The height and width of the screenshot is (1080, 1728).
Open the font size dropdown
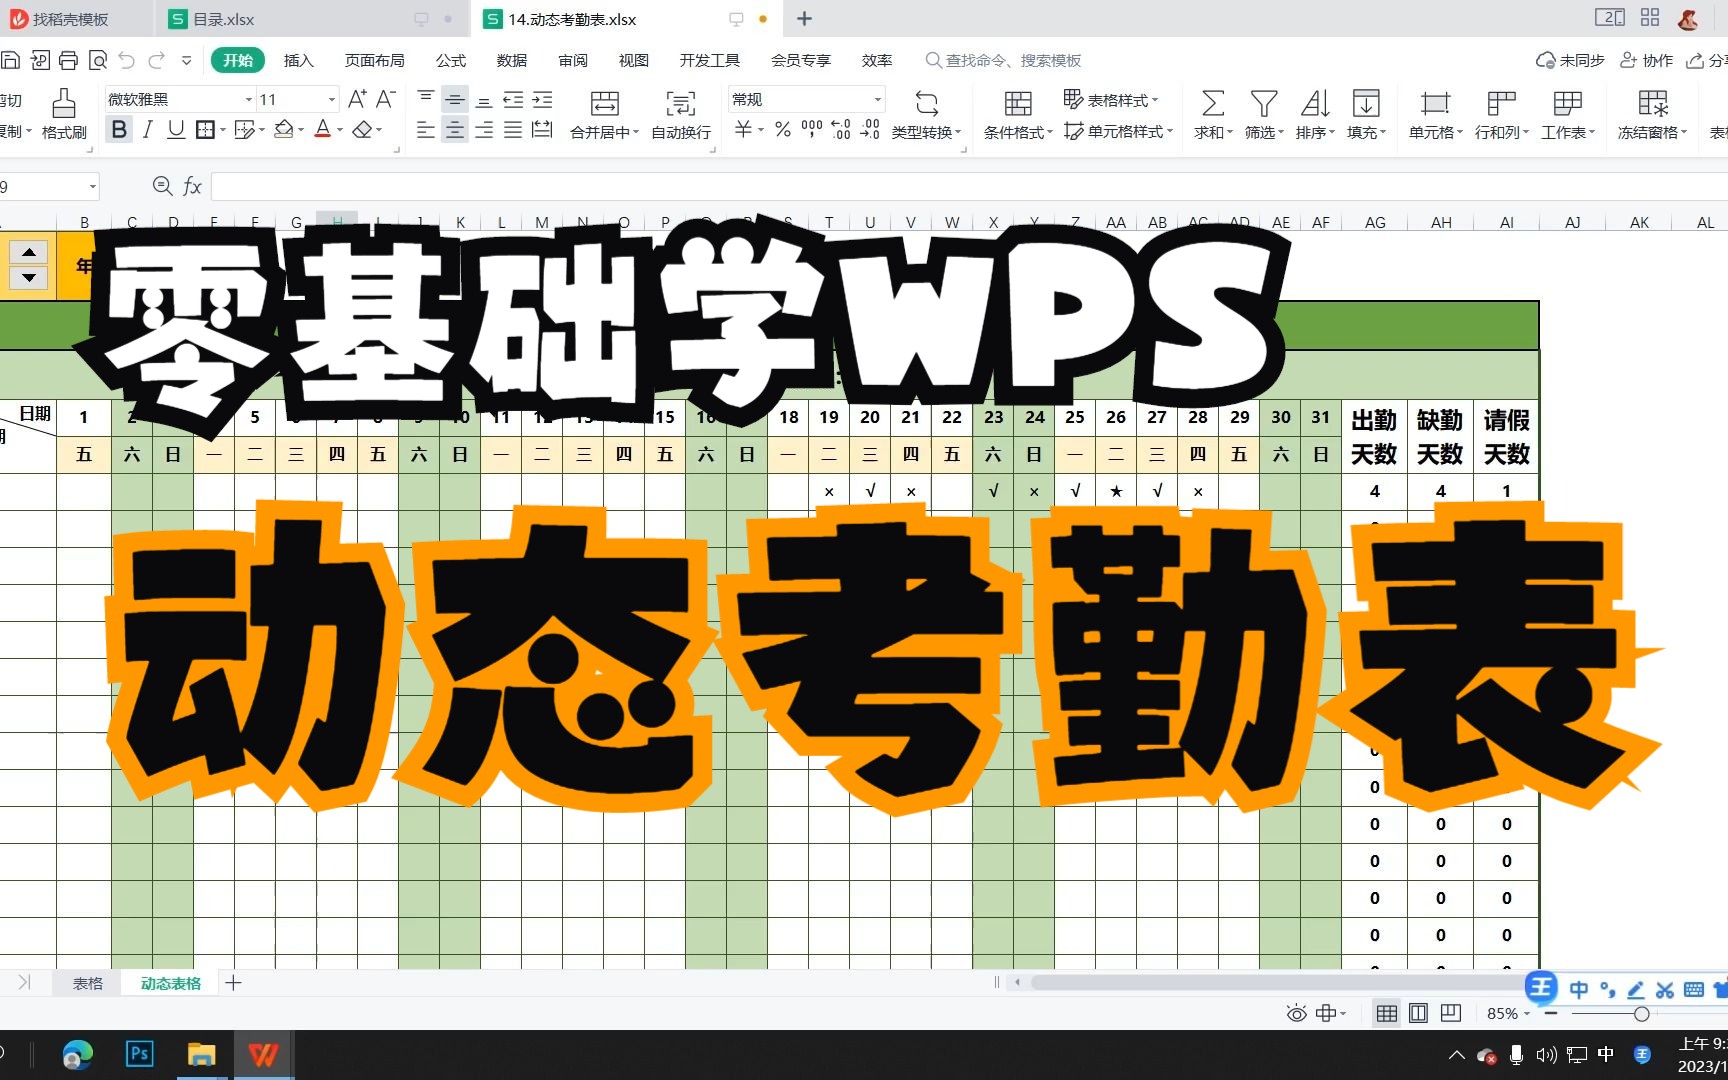click(x=332, y=99)
